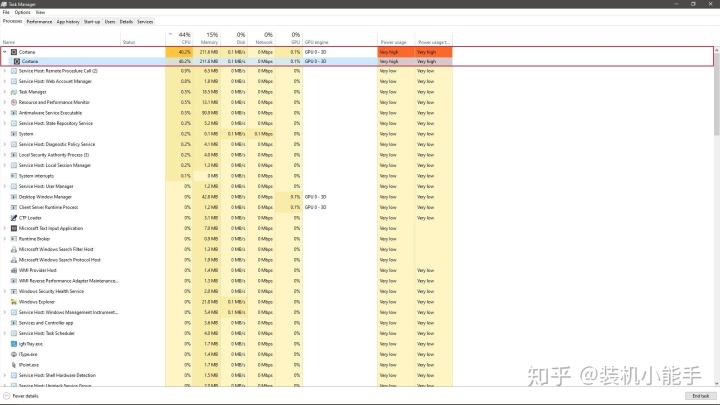Click 'Very high' power usage in Cortana group row
The height and width of the screenshot is (405, 720).
pyautogui.click(x=389, y=52)
